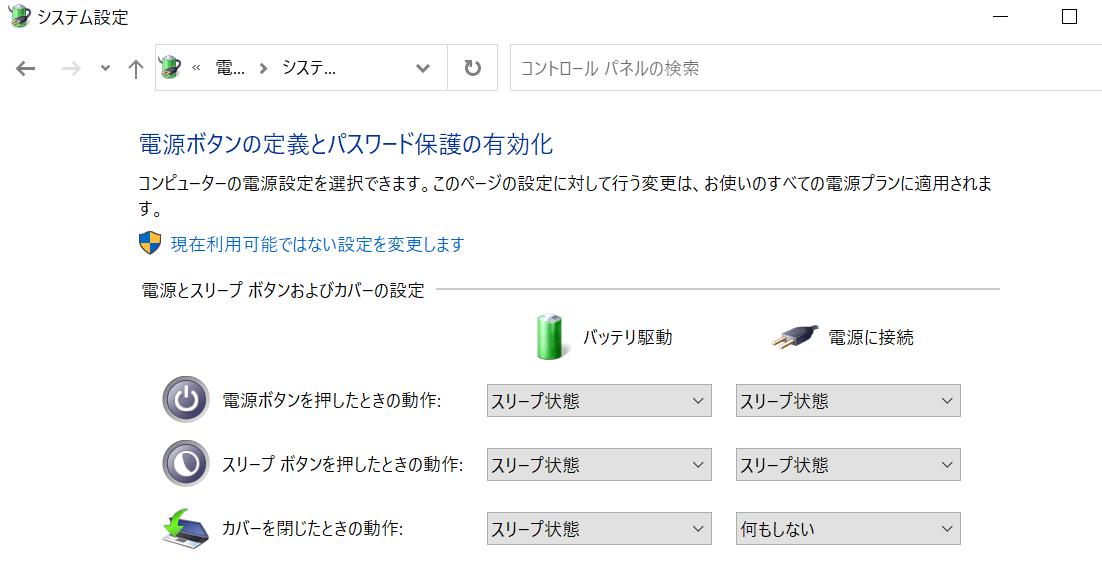Click the コントロール パネルの検索 search field
The image size is (1102, 577).
(x=800, y=68)
